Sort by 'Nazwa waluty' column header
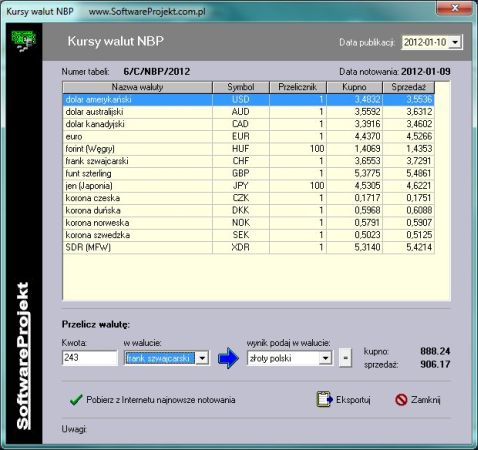Viewport: 478px width, 450px height. tap(137, 87)
